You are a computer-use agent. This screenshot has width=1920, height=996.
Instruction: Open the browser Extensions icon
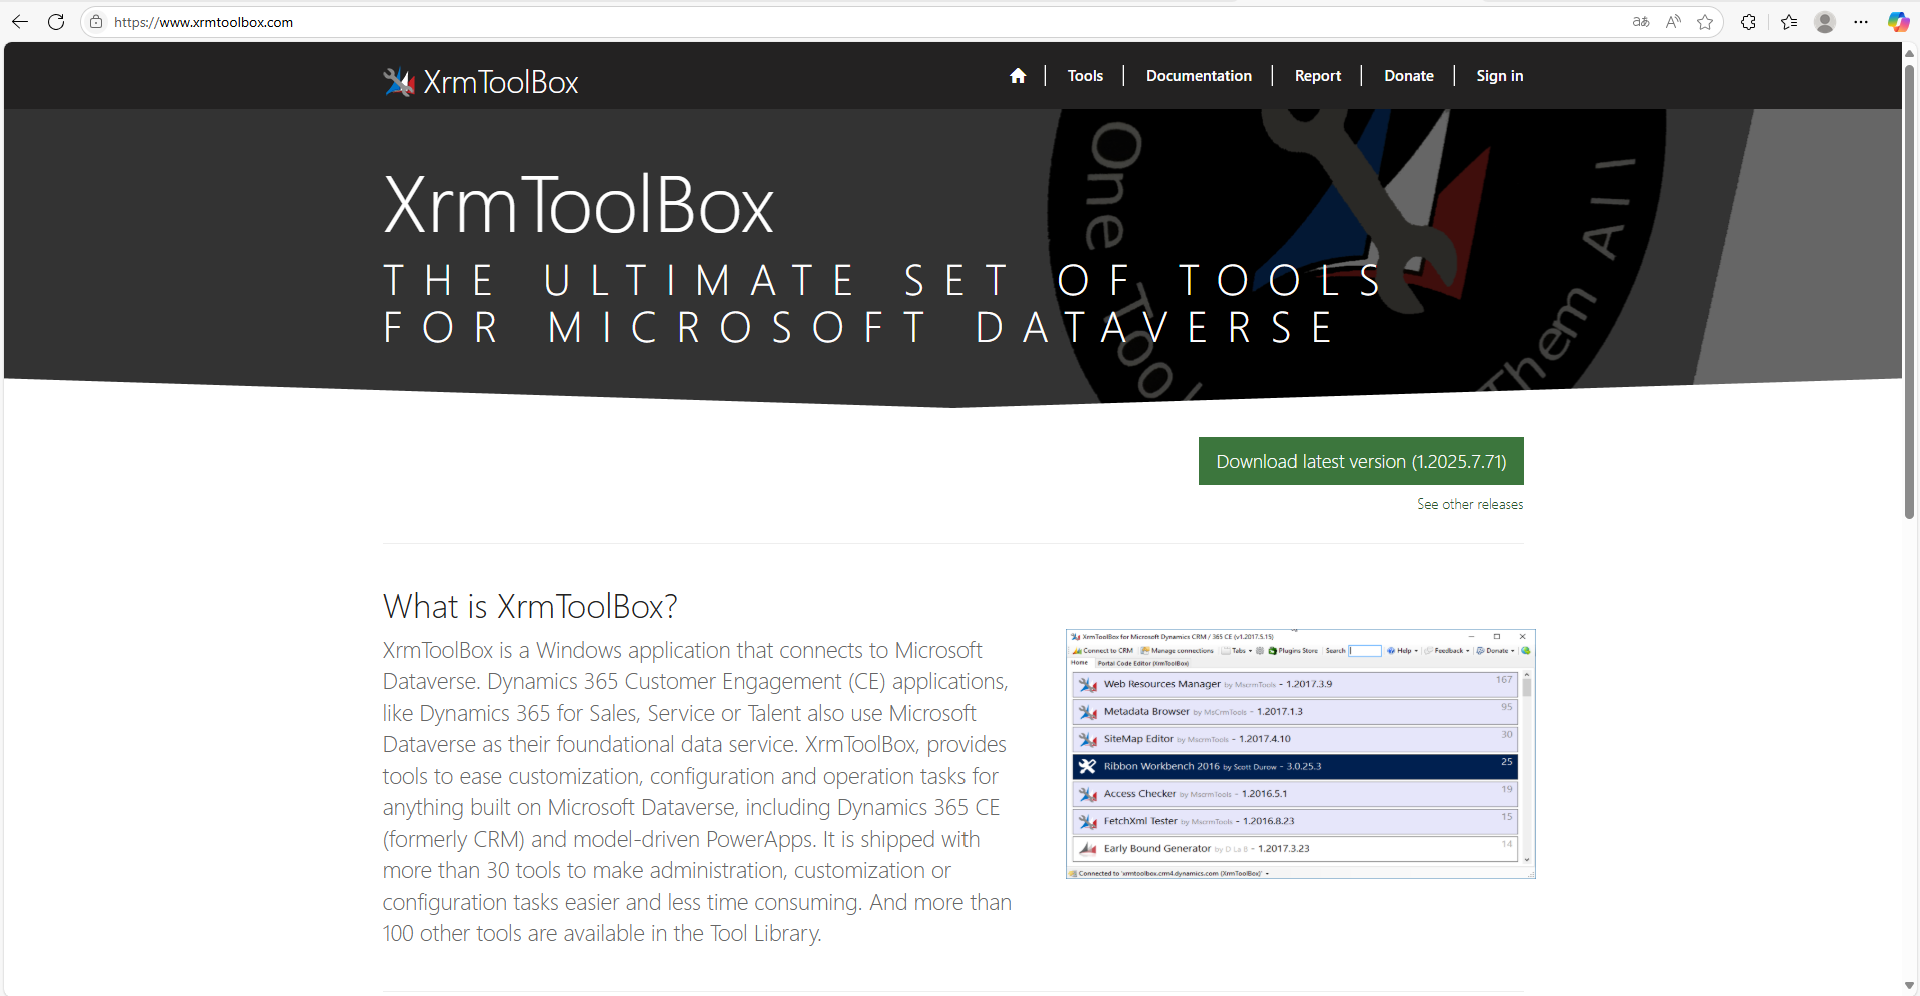point(1748,22)
